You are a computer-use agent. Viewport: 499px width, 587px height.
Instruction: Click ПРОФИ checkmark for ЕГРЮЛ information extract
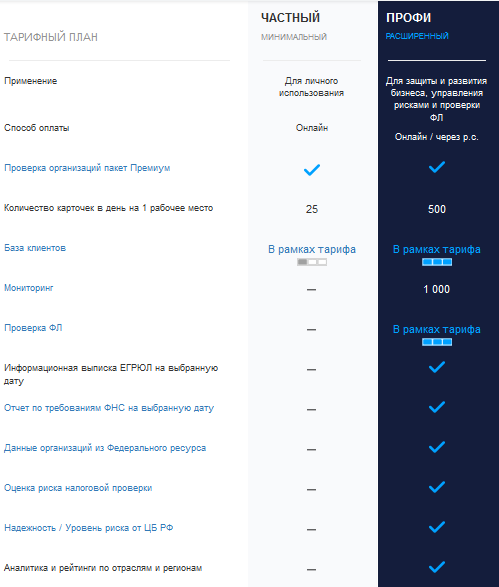437,367
